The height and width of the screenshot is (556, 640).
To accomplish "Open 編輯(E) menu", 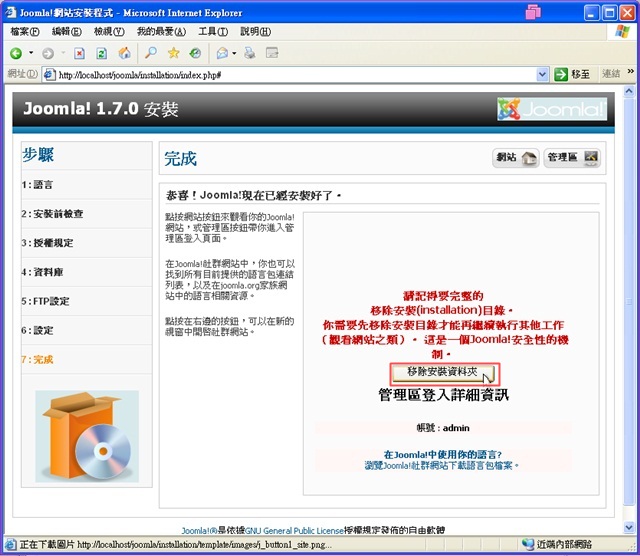I will tap(67, 31).
